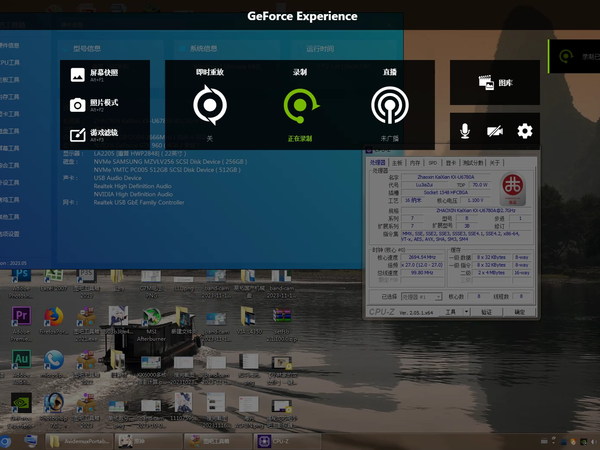Image resolution: width=600 pixels, height=450 pixels.
Task: Switch to 处理器 tab in CPU-Z
Action: pos(378,163)
